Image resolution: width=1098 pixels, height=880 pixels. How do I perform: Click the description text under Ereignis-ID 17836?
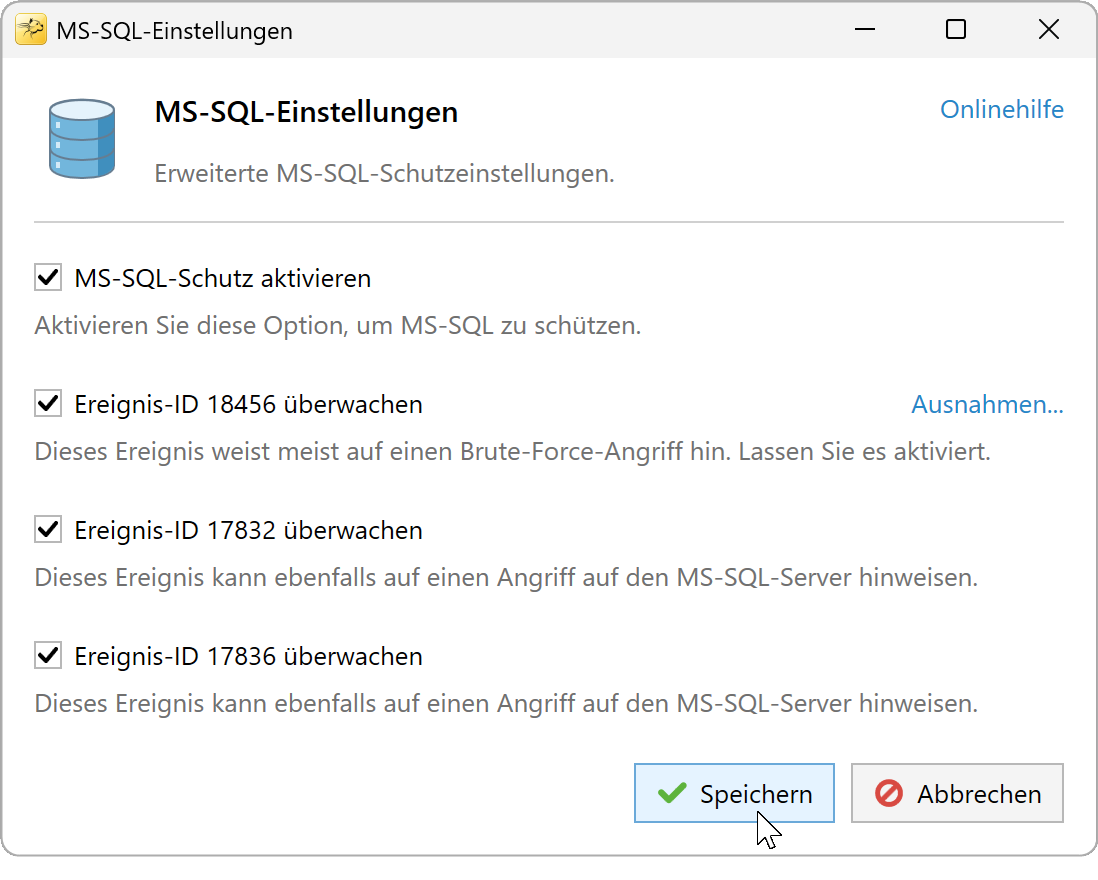click(x=506, y=704)
